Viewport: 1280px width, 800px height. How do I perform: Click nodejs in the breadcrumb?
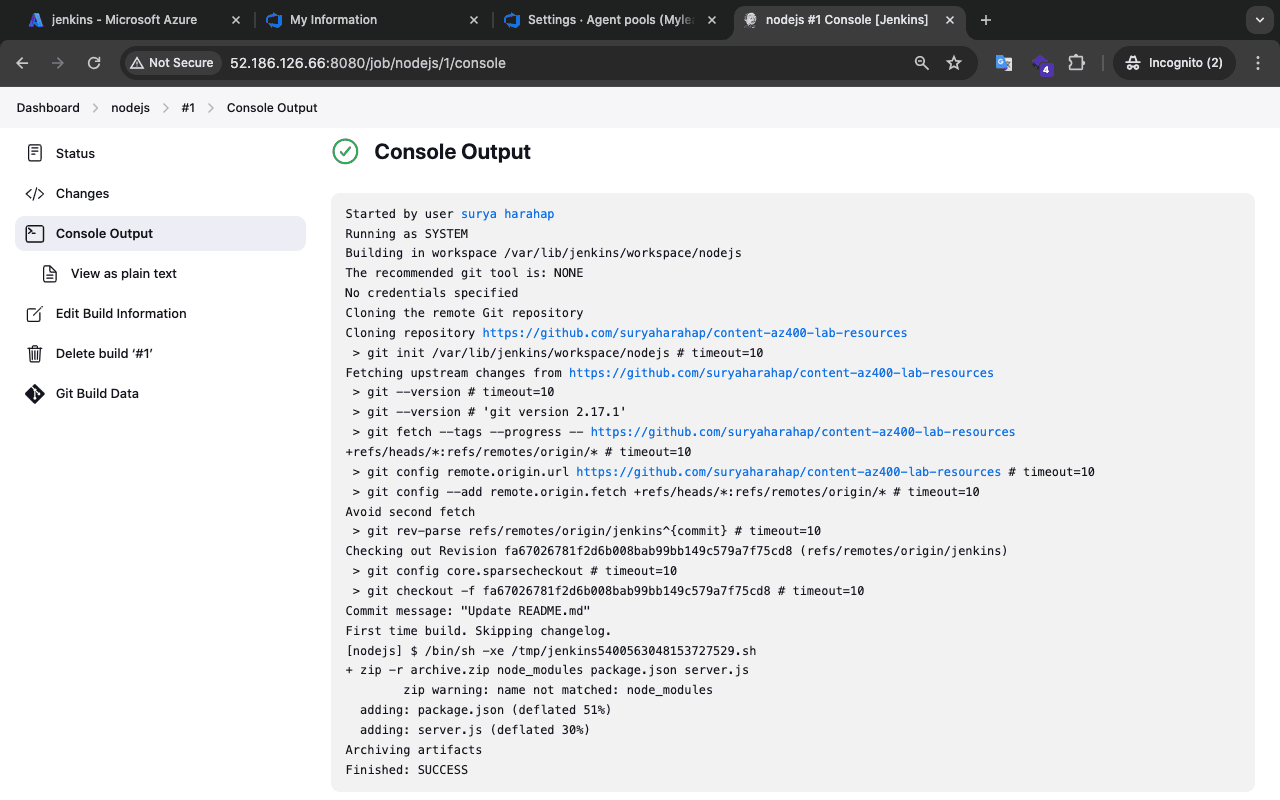130,108
